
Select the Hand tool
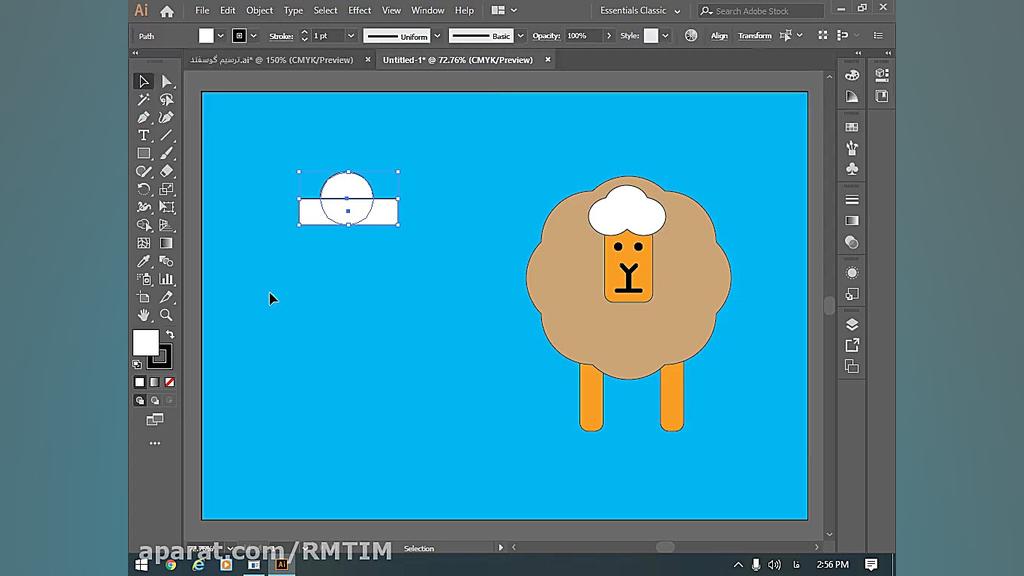coord(144,315)
